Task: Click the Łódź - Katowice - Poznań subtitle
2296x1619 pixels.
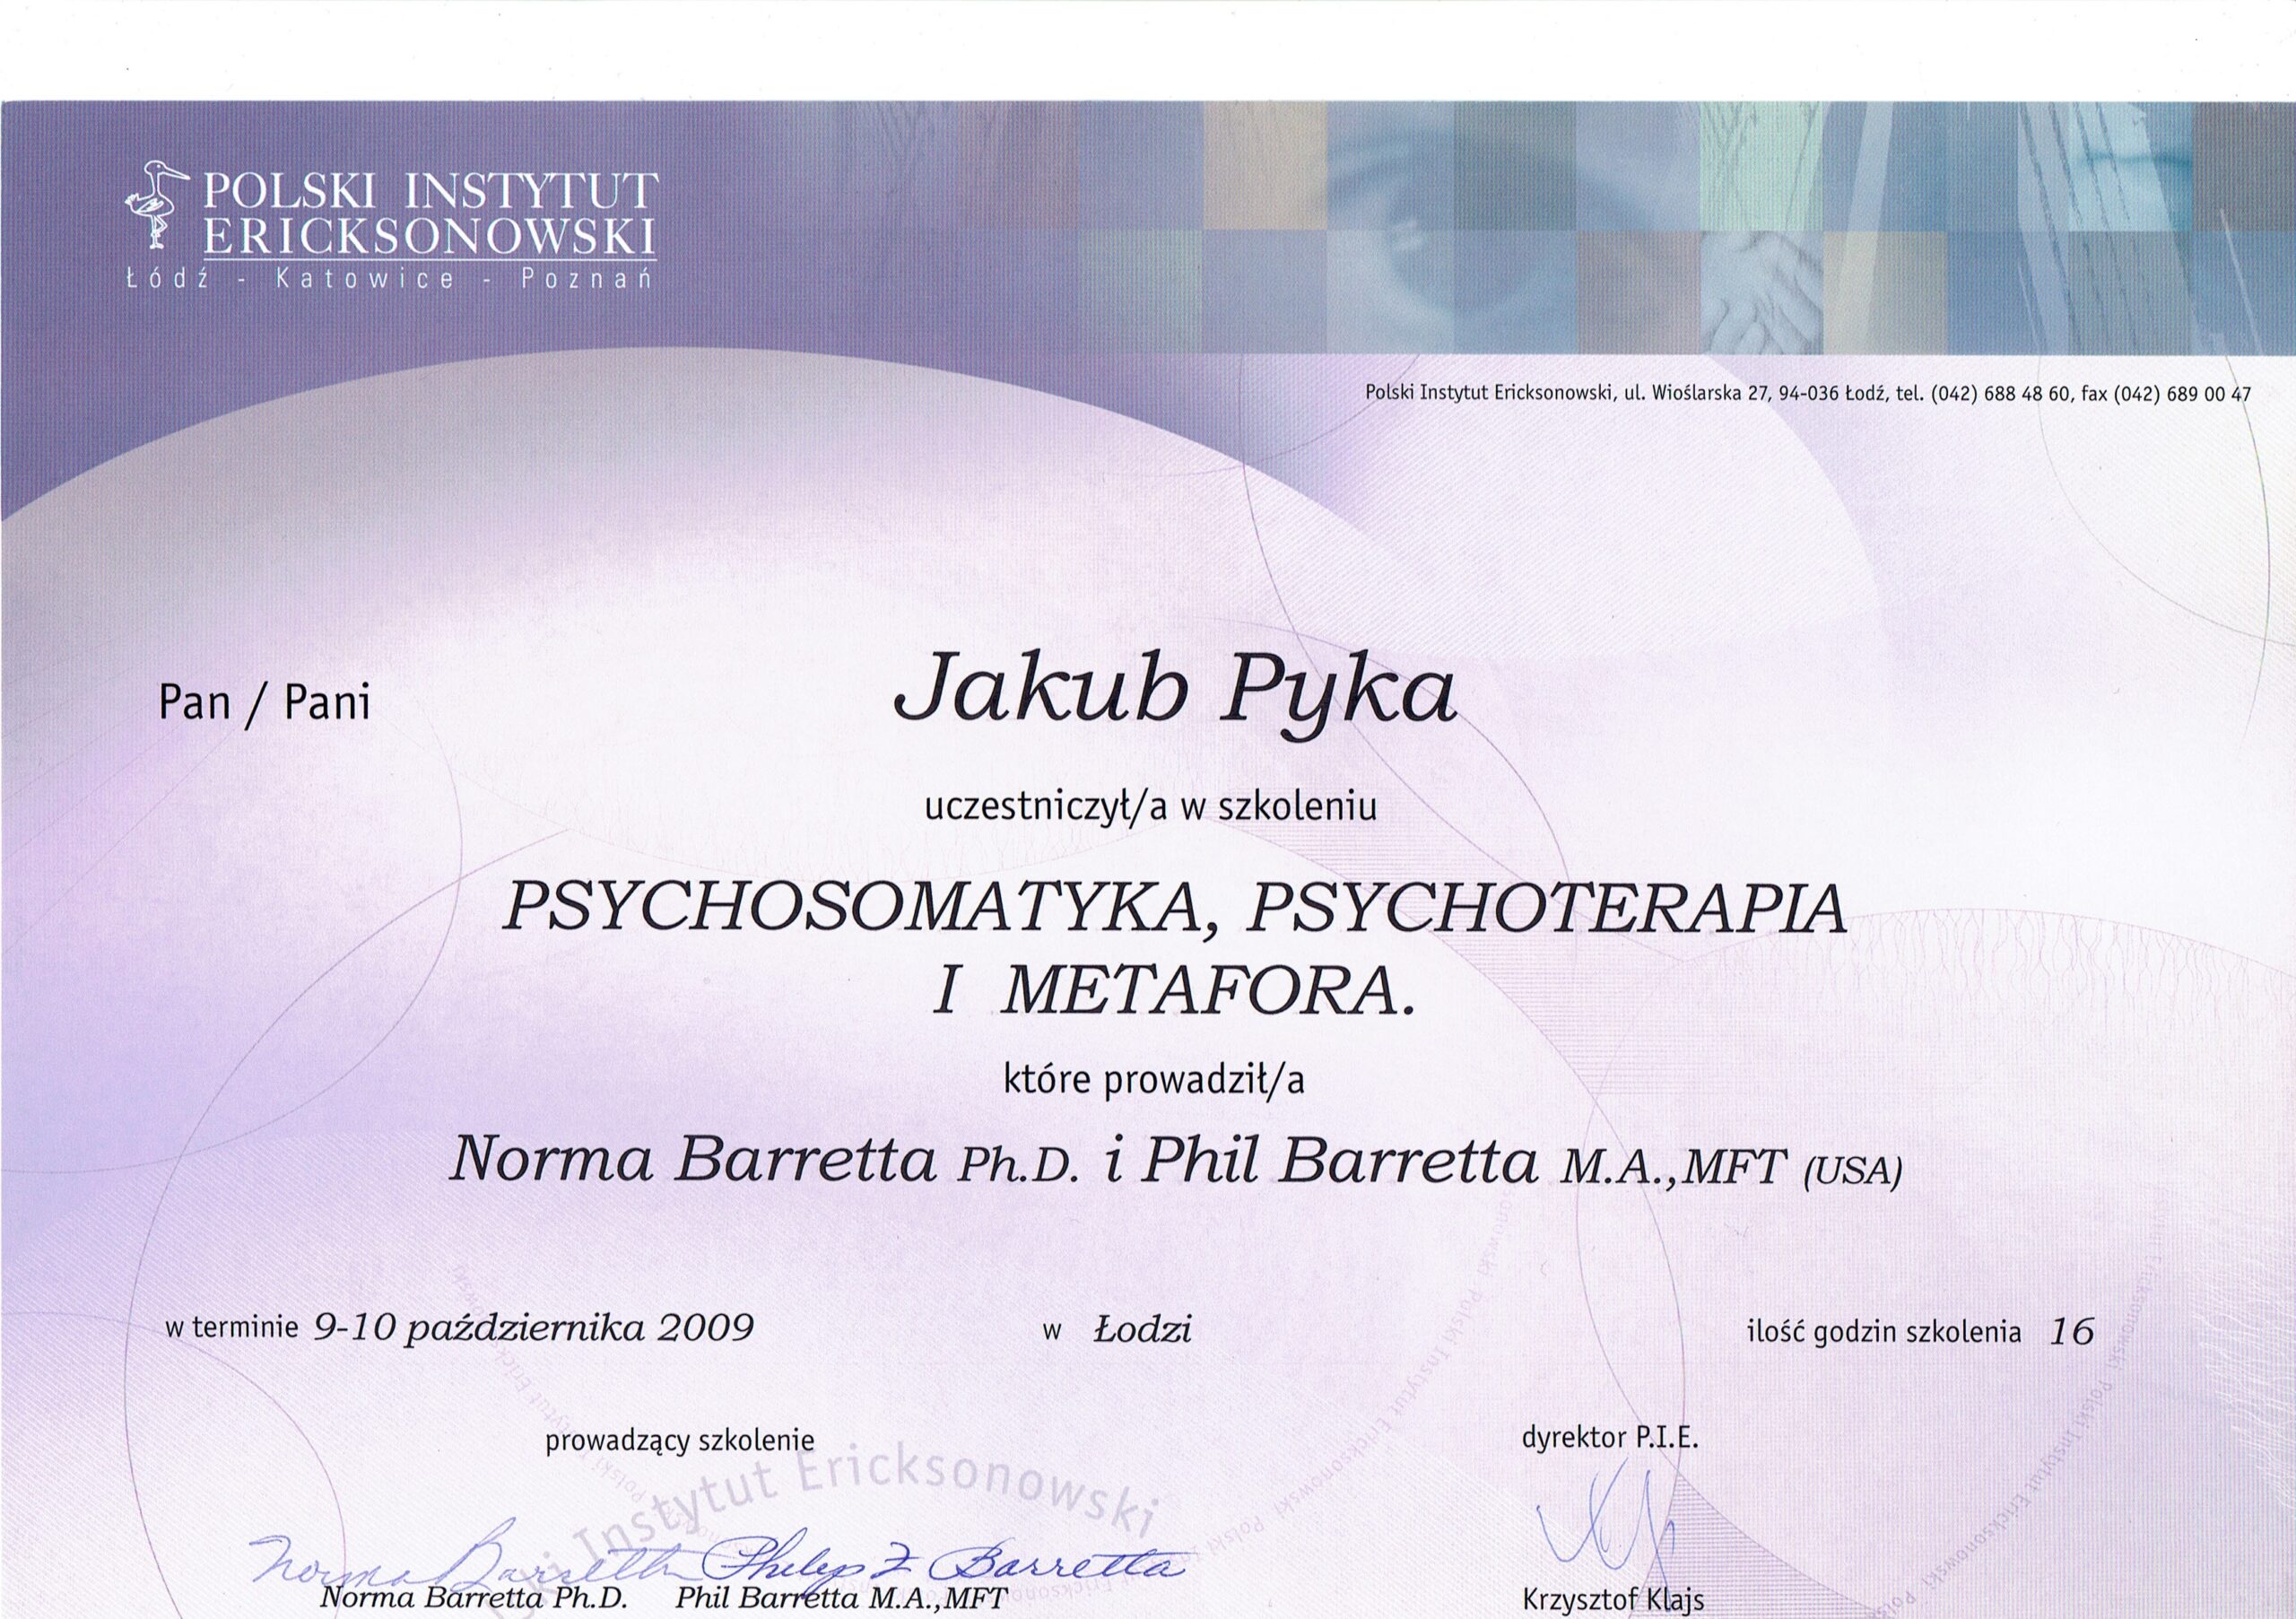Action: [390, 281]
